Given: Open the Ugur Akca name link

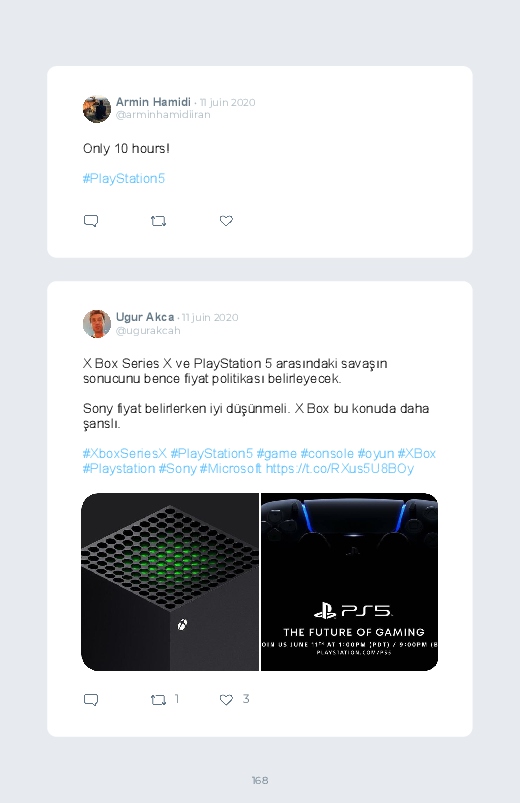Looking at the screenshot, I should click(x=145, y=317).
